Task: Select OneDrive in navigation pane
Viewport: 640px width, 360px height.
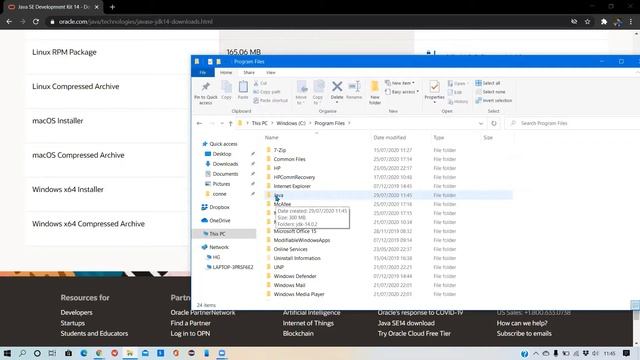Action: pyautogui.click(x=220, y=221)
